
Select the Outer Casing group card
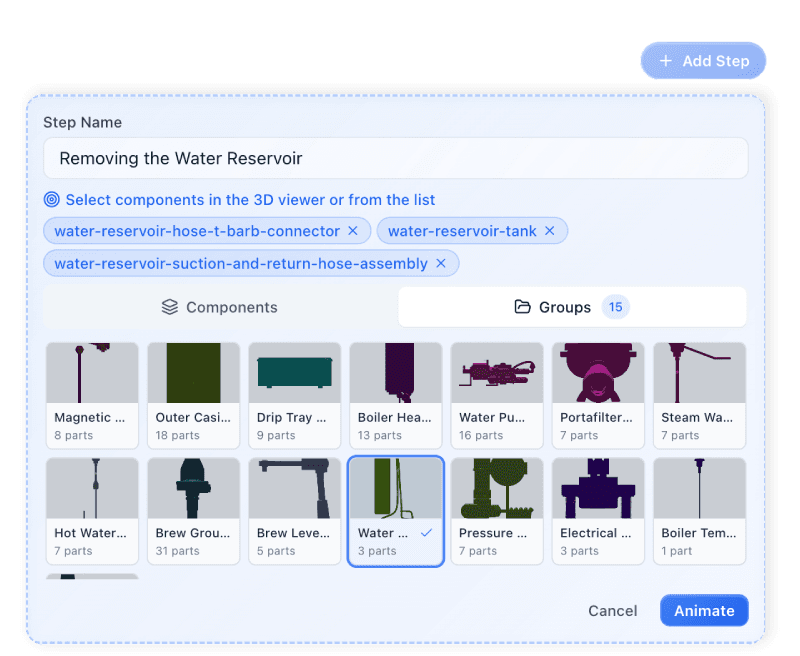[193, 395]
